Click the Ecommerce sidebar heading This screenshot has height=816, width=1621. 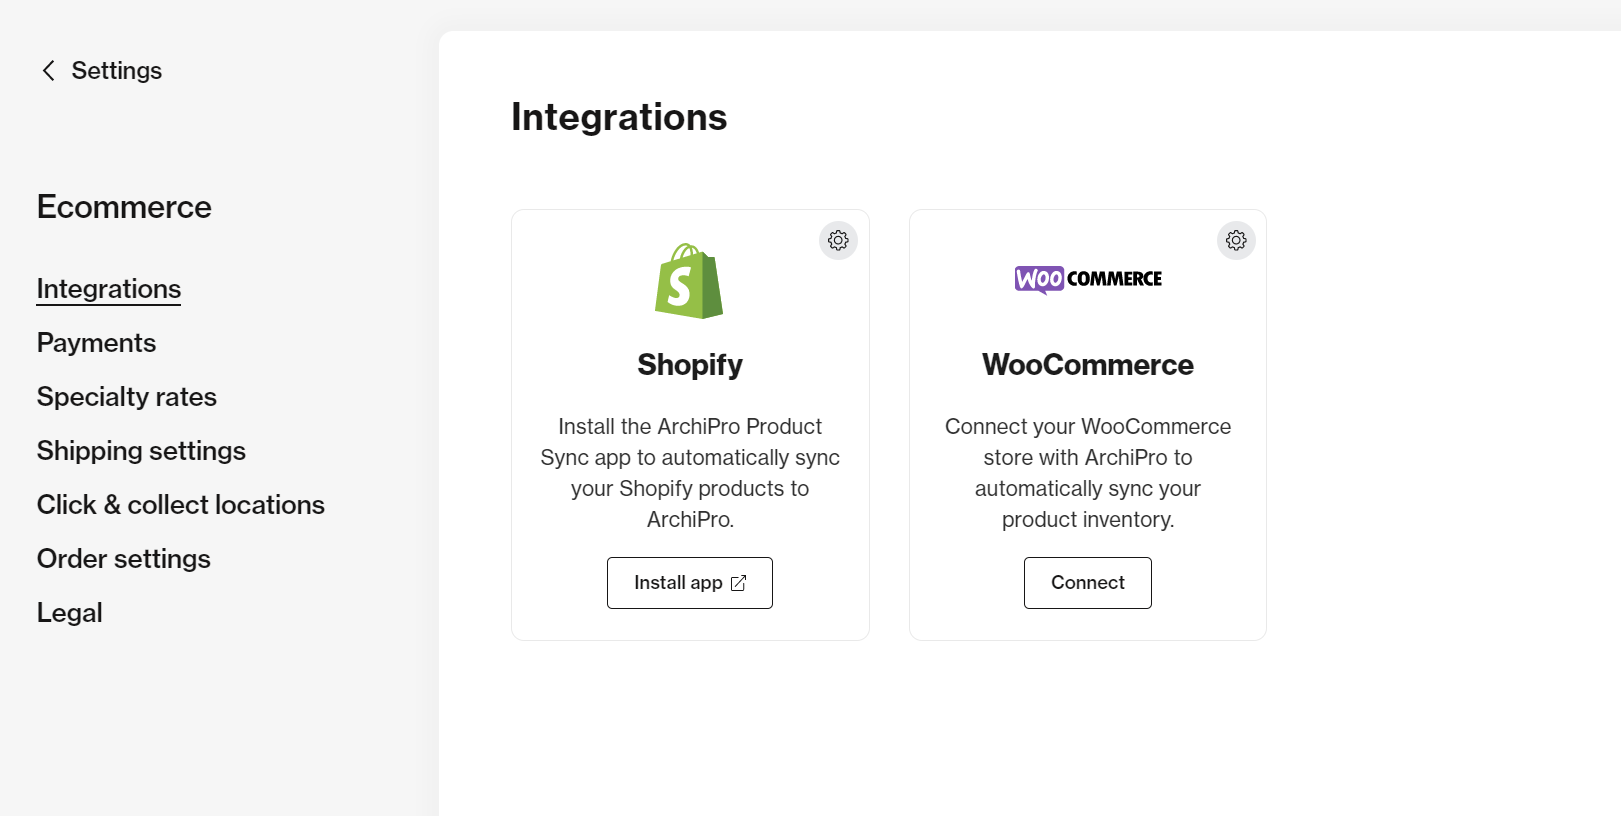pyautogui.click(x=124, y=207)
